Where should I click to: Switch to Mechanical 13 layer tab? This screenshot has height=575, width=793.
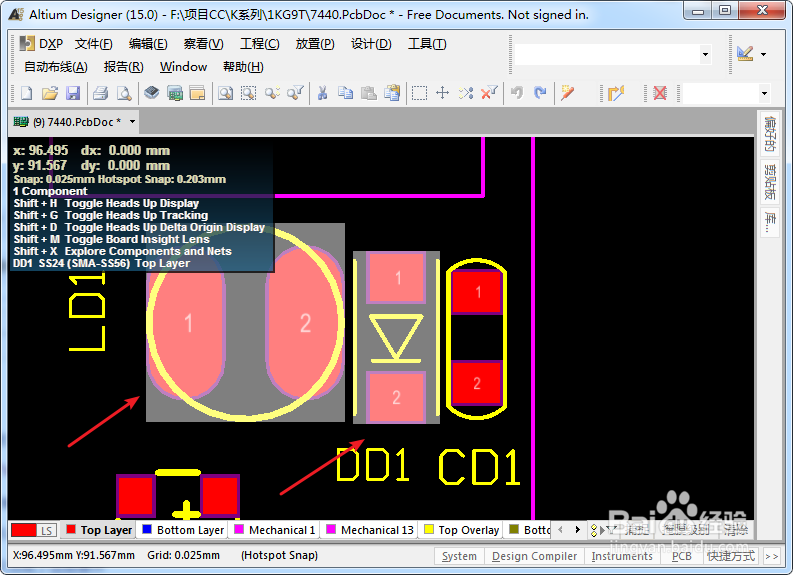[x=370, y=530]
